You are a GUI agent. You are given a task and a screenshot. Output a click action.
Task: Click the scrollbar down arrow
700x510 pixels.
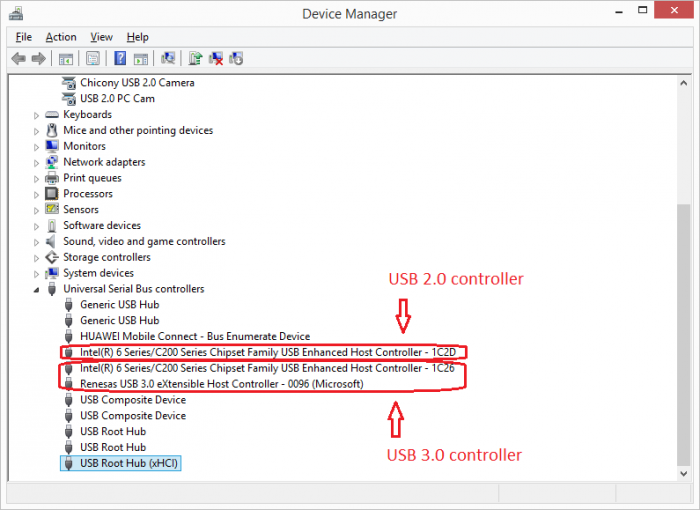(x=683, y=473)
